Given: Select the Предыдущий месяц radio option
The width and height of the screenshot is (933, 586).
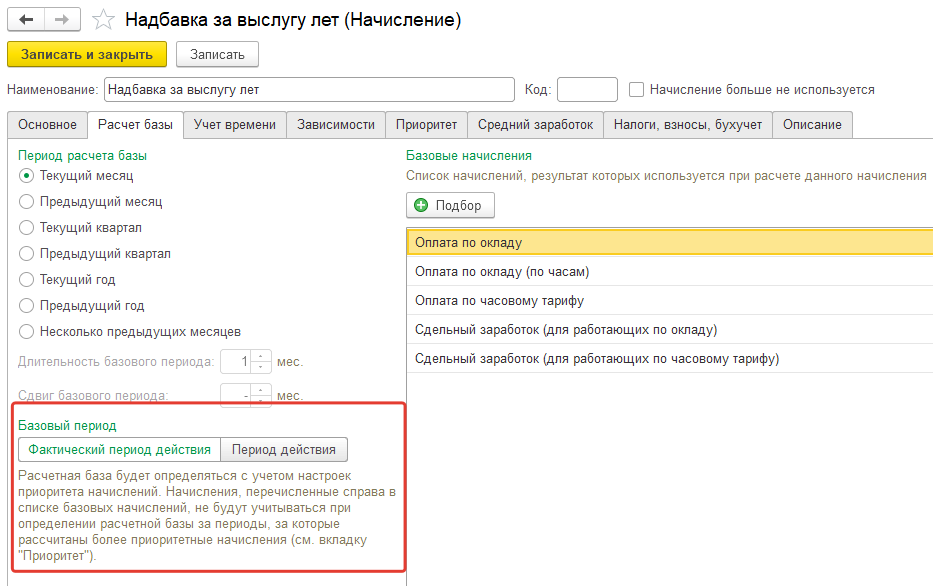Looking at the screenshot, I should point(27,201).
